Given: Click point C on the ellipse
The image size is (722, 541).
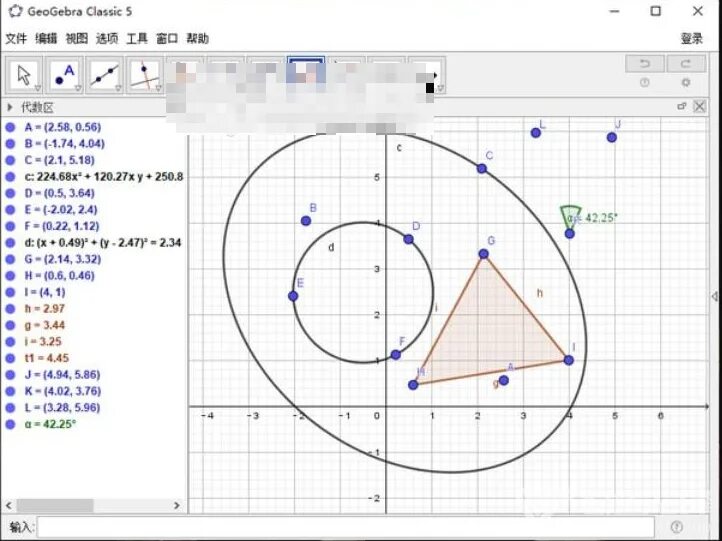Looking at the screenshot, I should tap(482, 169).
